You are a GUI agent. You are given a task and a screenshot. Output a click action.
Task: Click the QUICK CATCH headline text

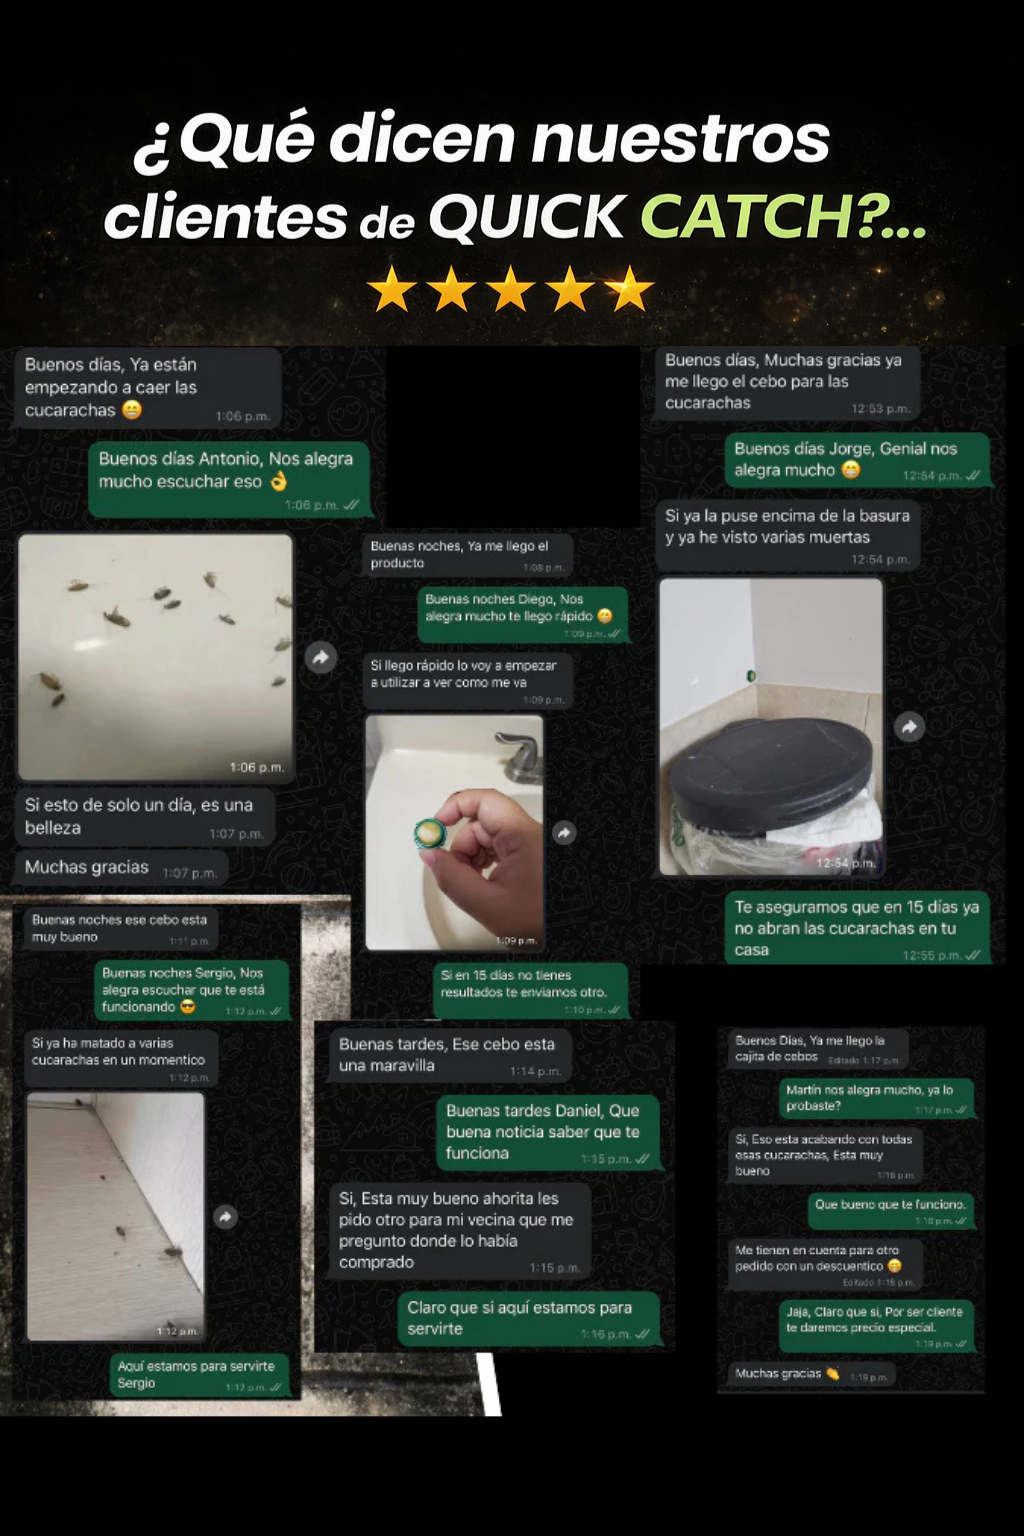(x=677, y=216)
